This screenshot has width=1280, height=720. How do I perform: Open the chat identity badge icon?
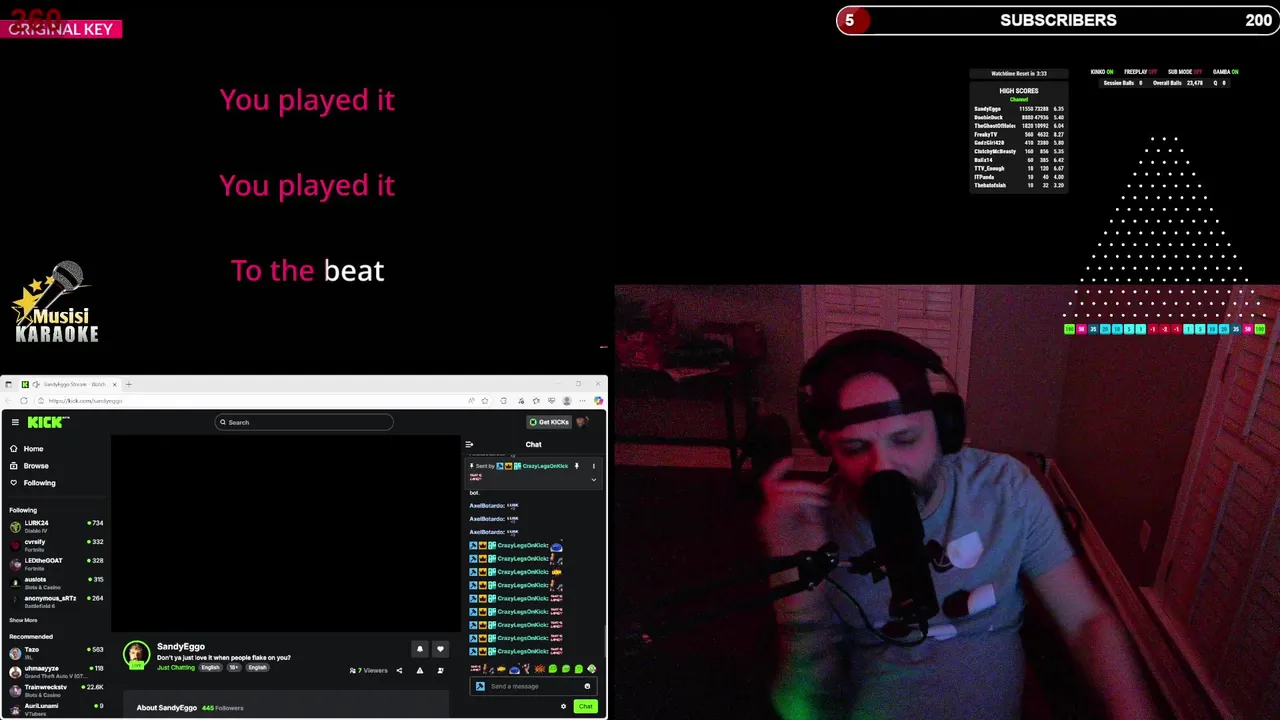(480, 686)
